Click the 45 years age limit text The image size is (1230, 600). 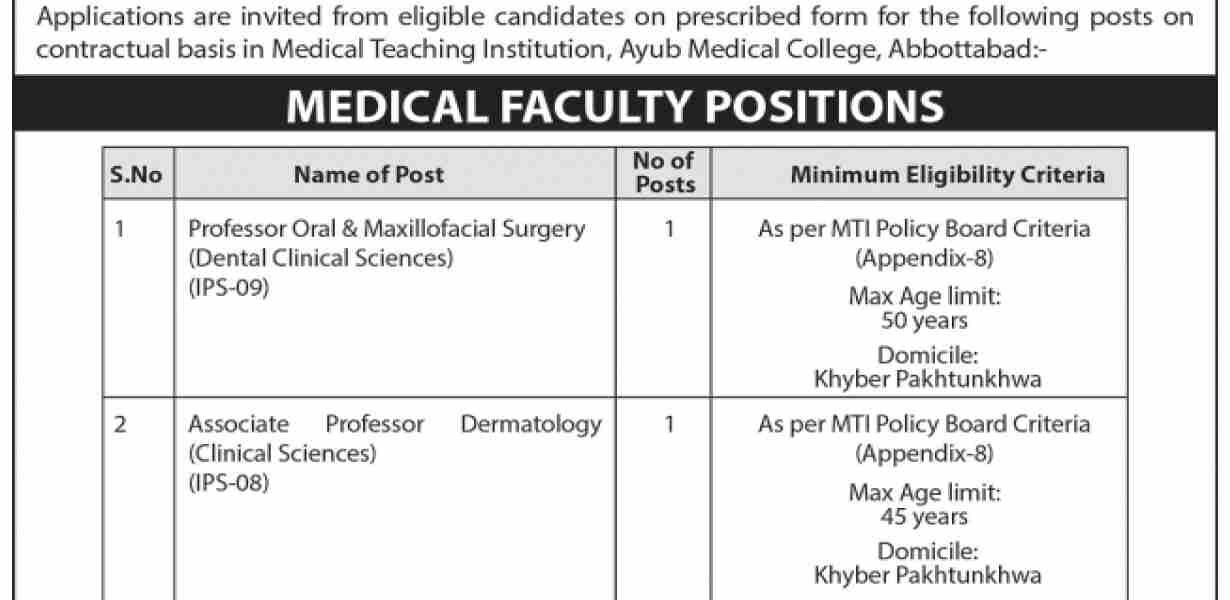[924, 517]
